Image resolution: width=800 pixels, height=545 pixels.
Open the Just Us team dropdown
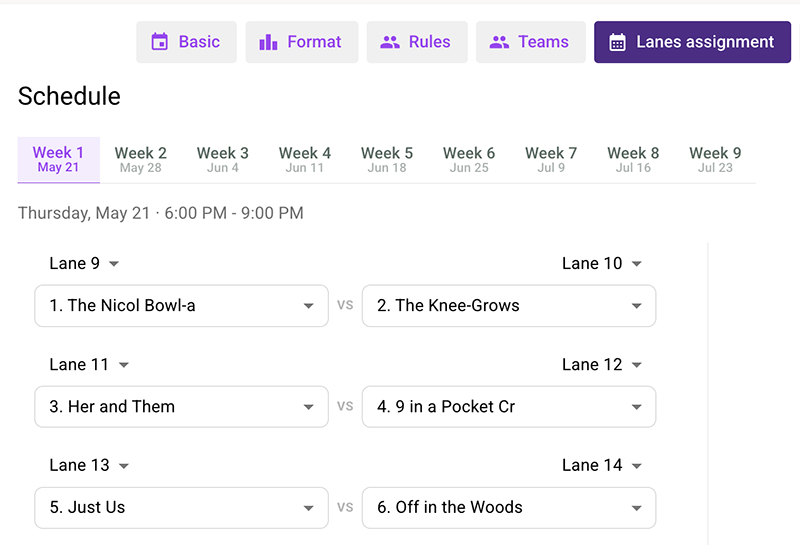[x=182, y=508]
